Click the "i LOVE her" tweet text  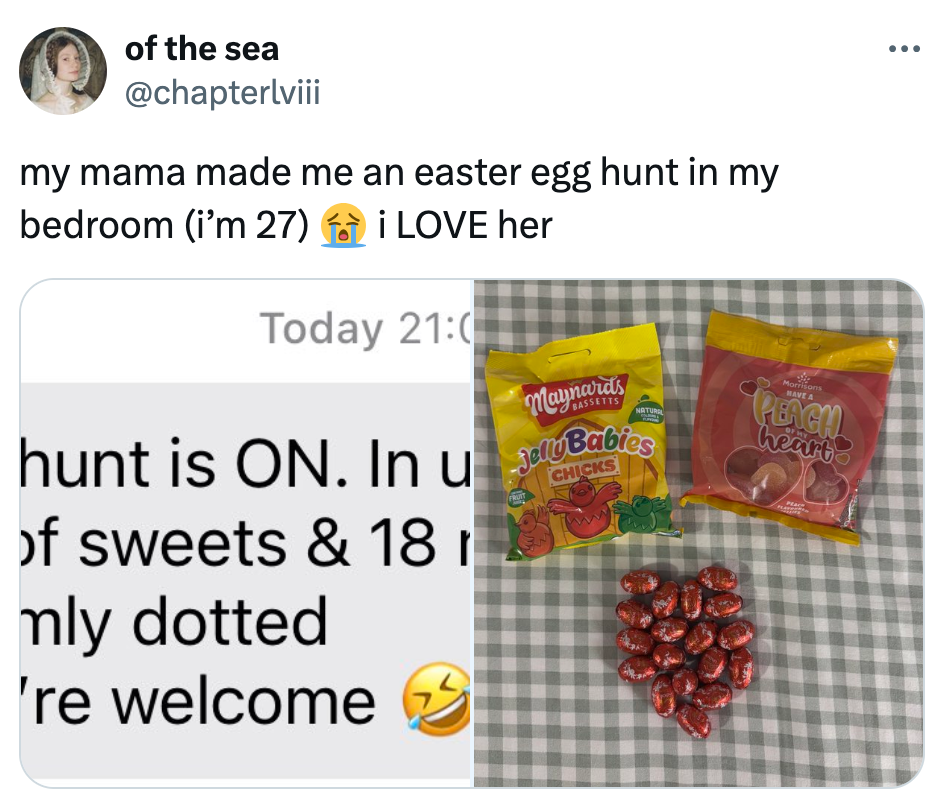[466, 225]
